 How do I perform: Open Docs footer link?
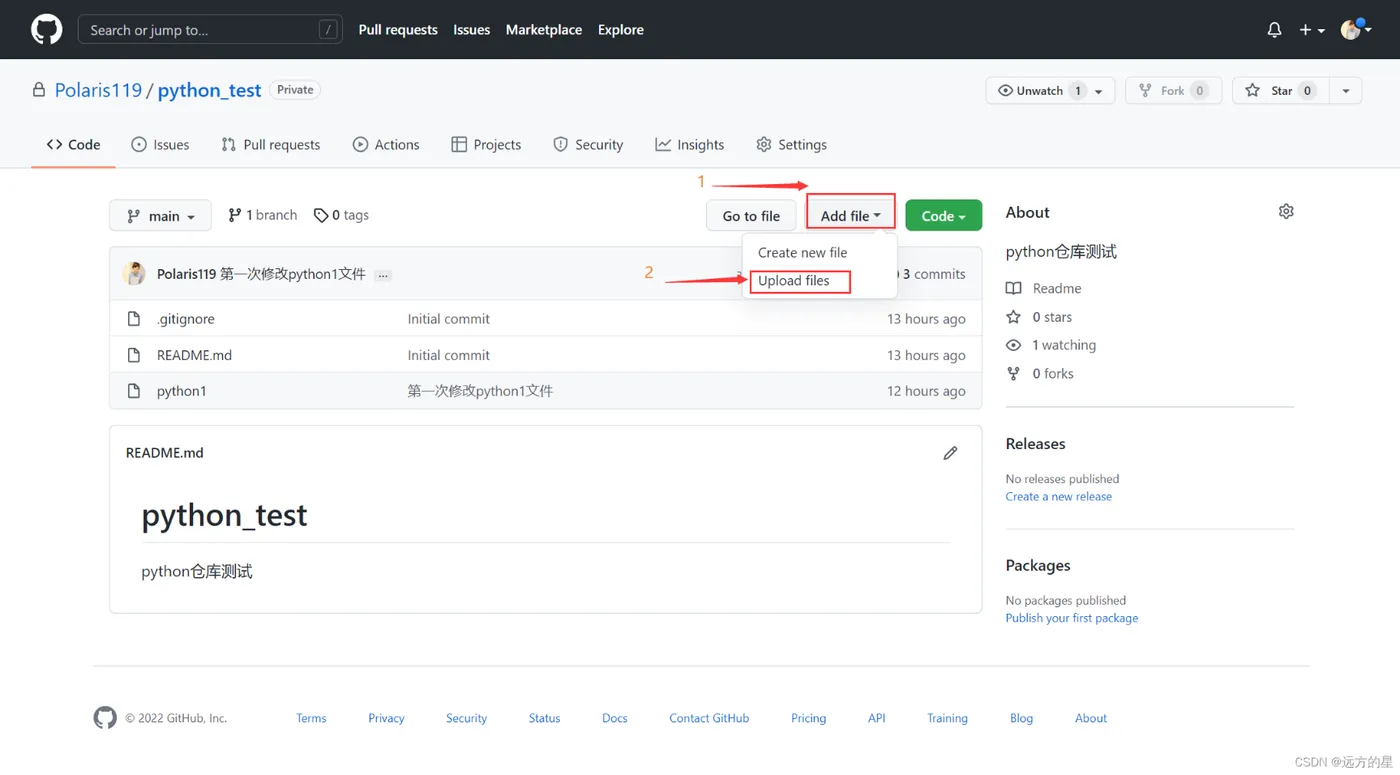pos(615,718)
